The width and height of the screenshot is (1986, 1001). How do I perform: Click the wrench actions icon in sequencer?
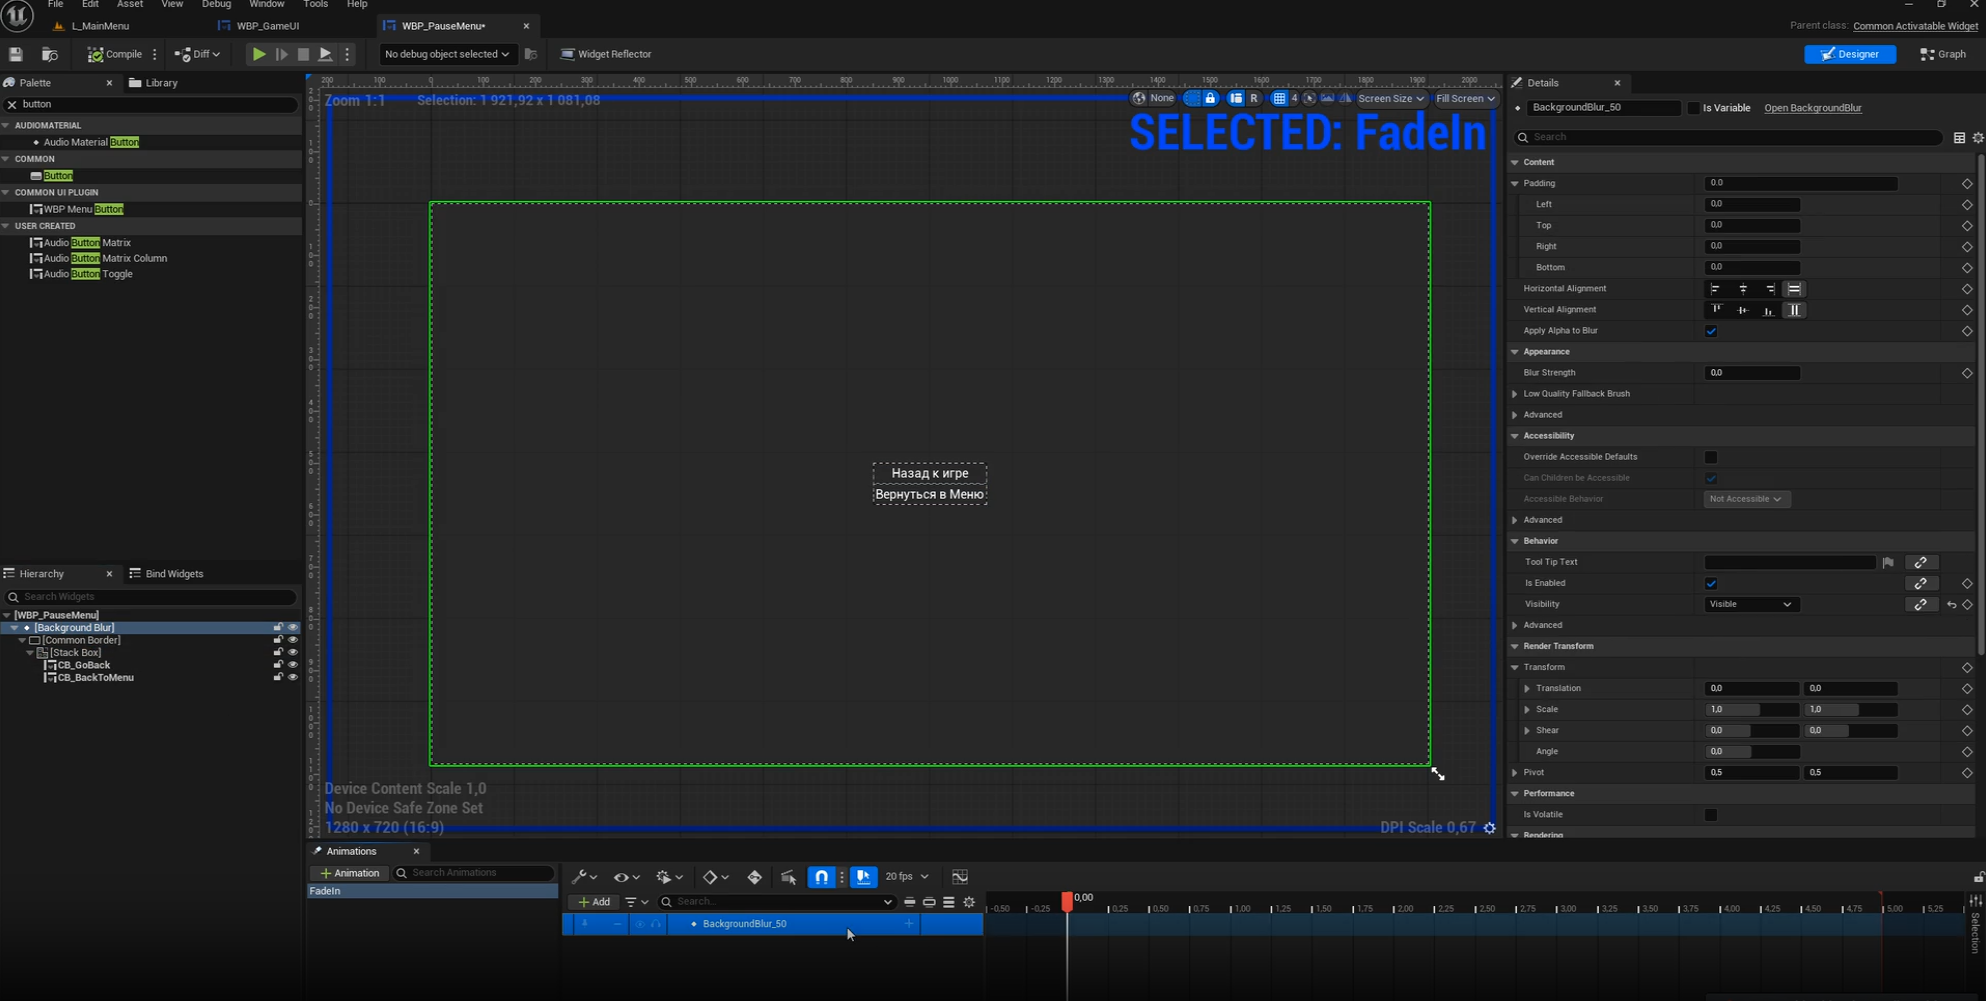pos(579,877)
